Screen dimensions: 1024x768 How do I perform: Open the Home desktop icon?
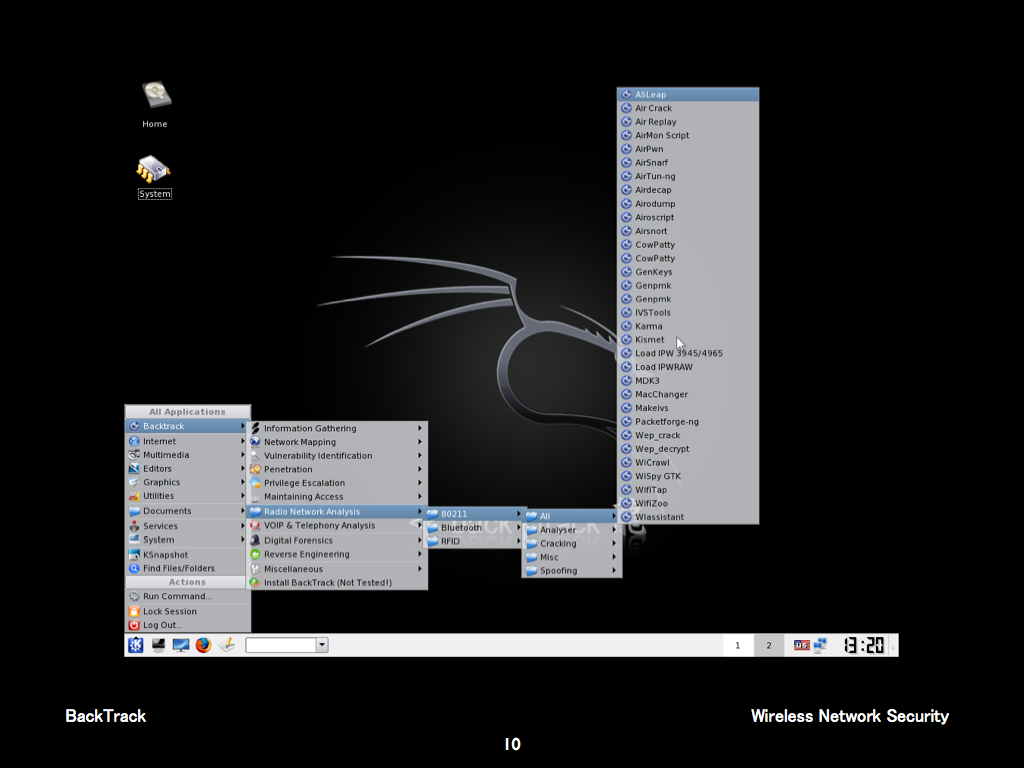pyautogui.click(x=155, y=98)
